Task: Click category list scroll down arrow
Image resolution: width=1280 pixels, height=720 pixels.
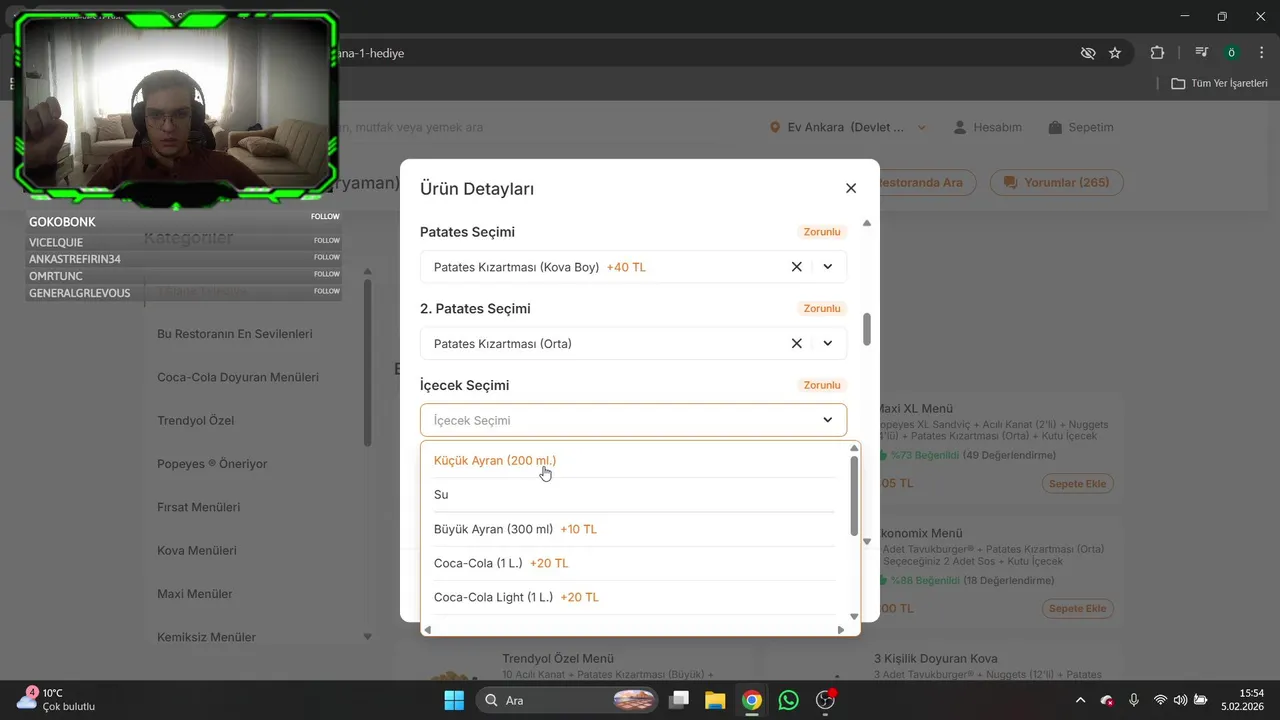Action: point(367,636)
